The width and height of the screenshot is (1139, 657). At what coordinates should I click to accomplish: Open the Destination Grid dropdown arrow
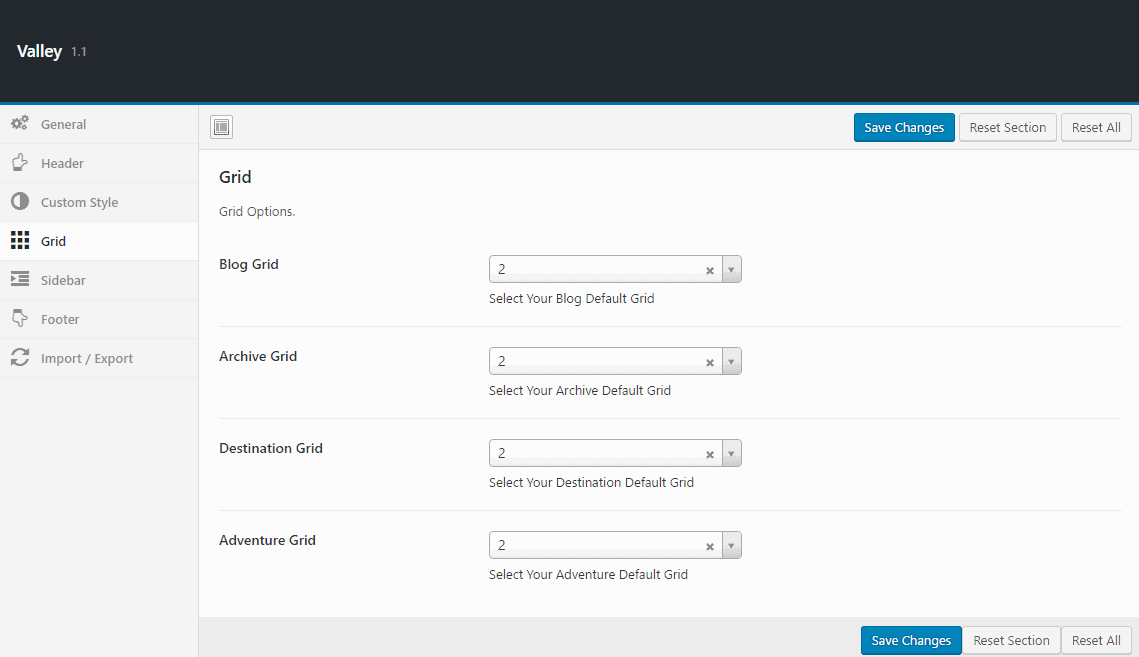point(731,454)
